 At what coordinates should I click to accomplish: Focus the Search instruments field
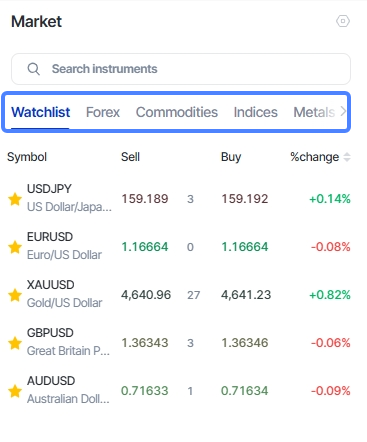tap(181, 69)
